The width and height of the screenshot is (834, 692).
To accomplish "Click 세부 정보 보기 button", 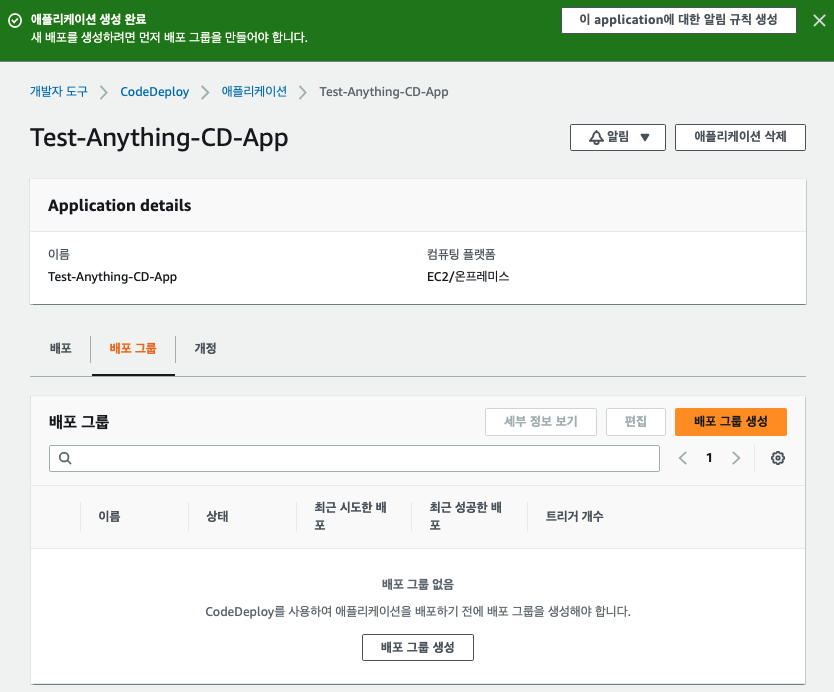I will coord(540,422).
